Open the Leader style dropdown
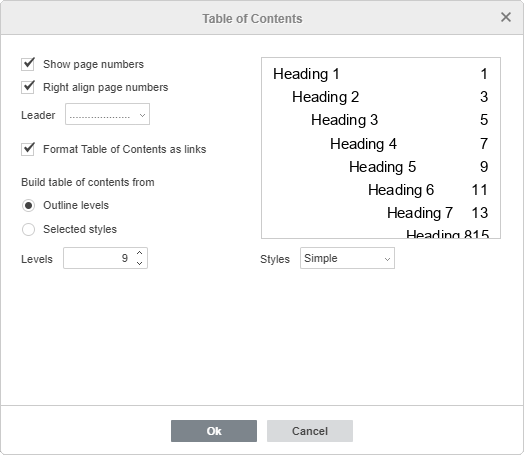Screen dimensions: 524x455 (x=107, y=114)
